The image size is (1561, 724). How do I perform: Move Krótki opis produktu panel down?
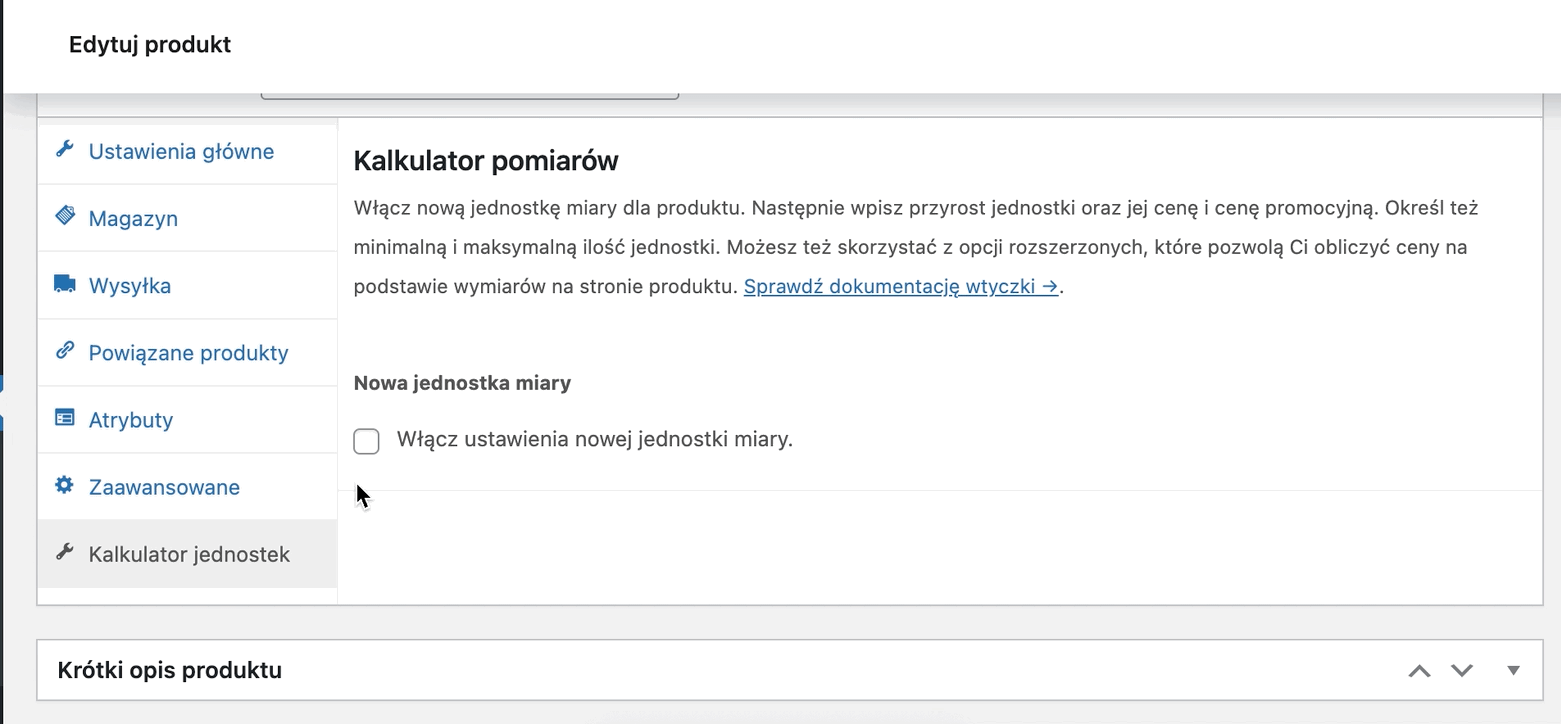[1462, 671]
